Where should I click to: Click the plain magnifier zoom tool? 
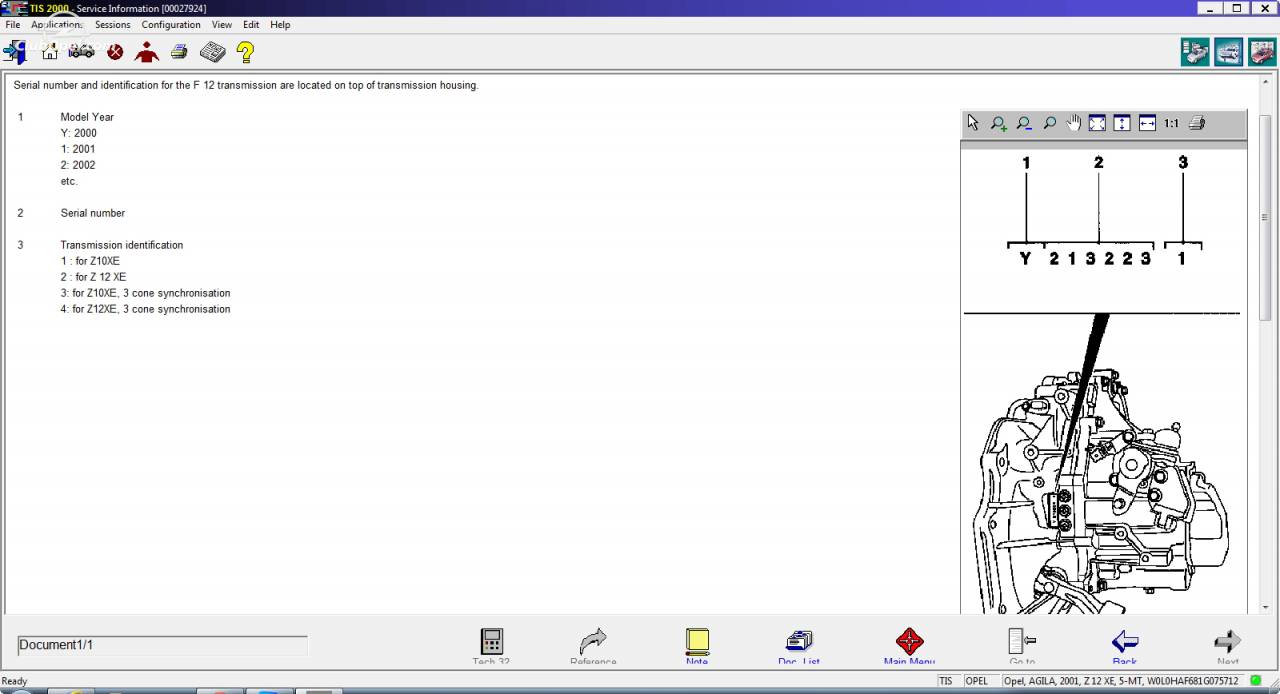pos(1049,123)
